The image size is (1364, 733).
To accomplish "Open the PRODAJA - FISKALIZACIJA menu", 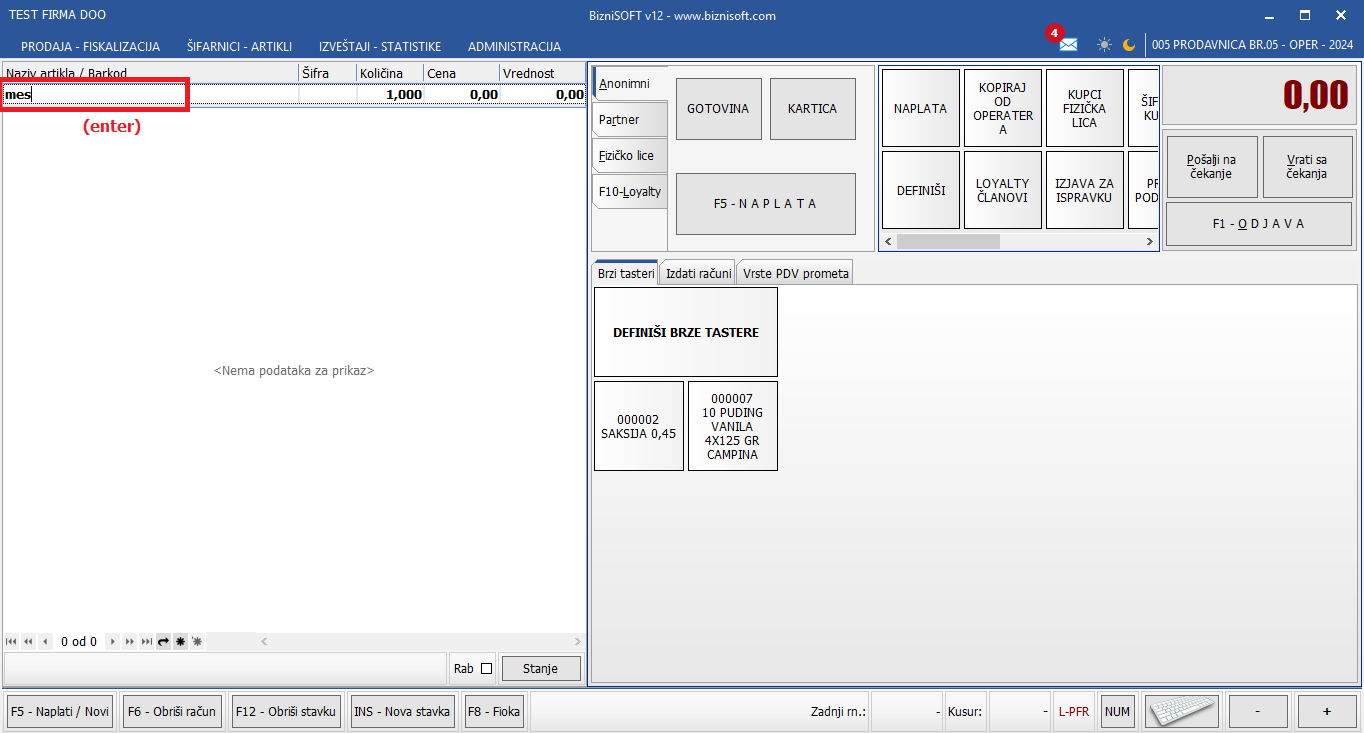I will pos(90,47).
